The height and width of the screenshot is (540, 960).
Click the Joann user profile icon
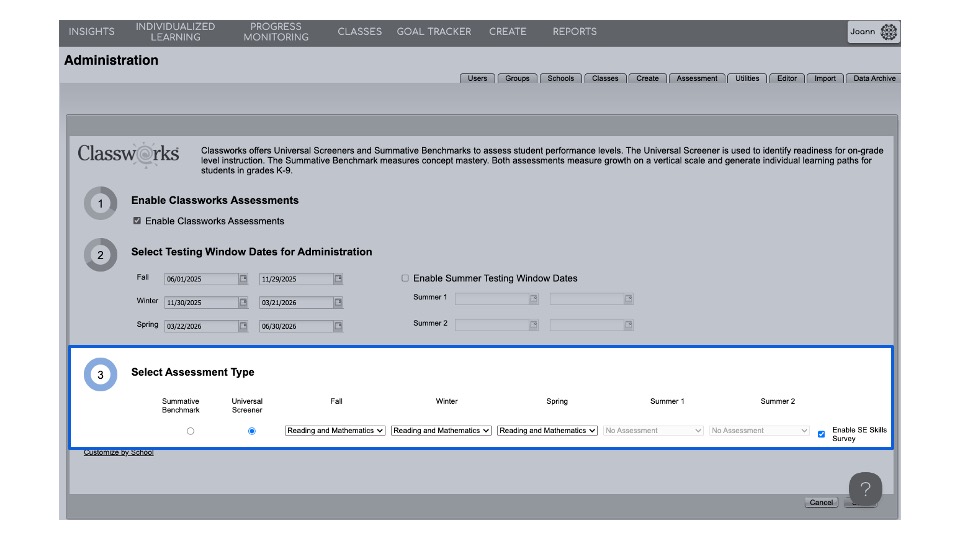click(888, 32)
